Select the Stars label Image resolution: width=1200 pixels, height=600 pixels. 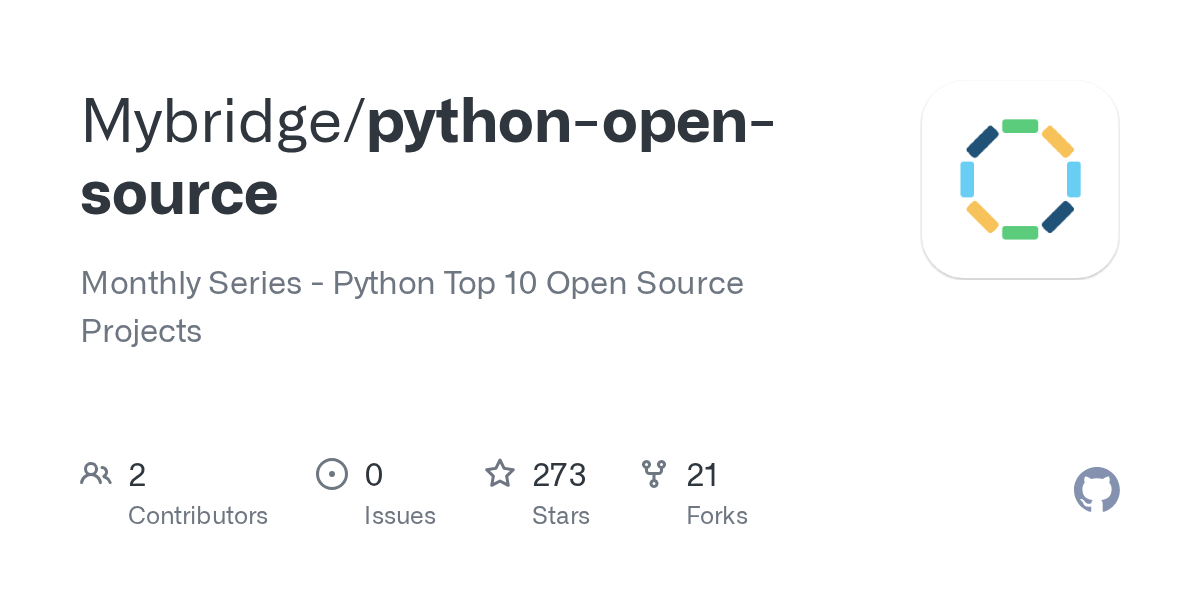point(561,516)
